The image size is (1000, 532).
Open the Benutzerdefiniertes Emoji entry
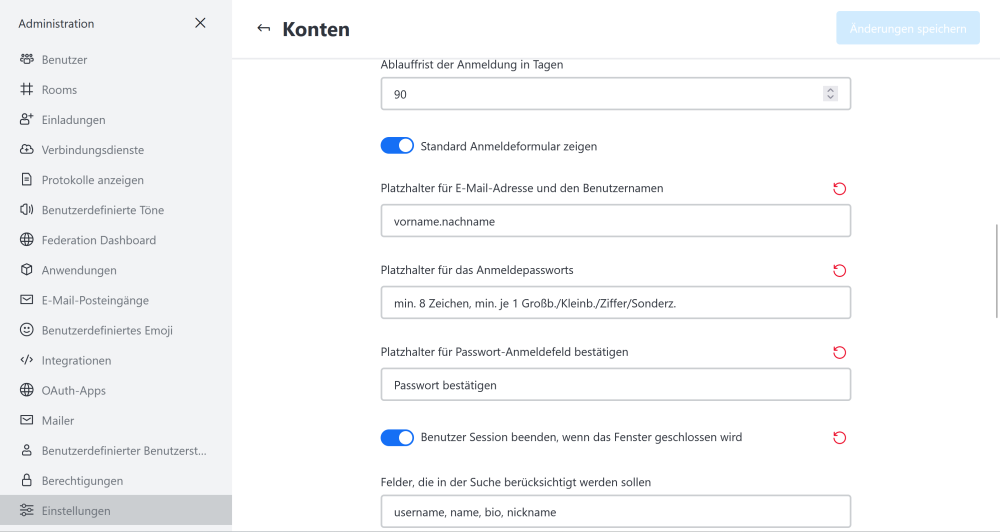116,330
